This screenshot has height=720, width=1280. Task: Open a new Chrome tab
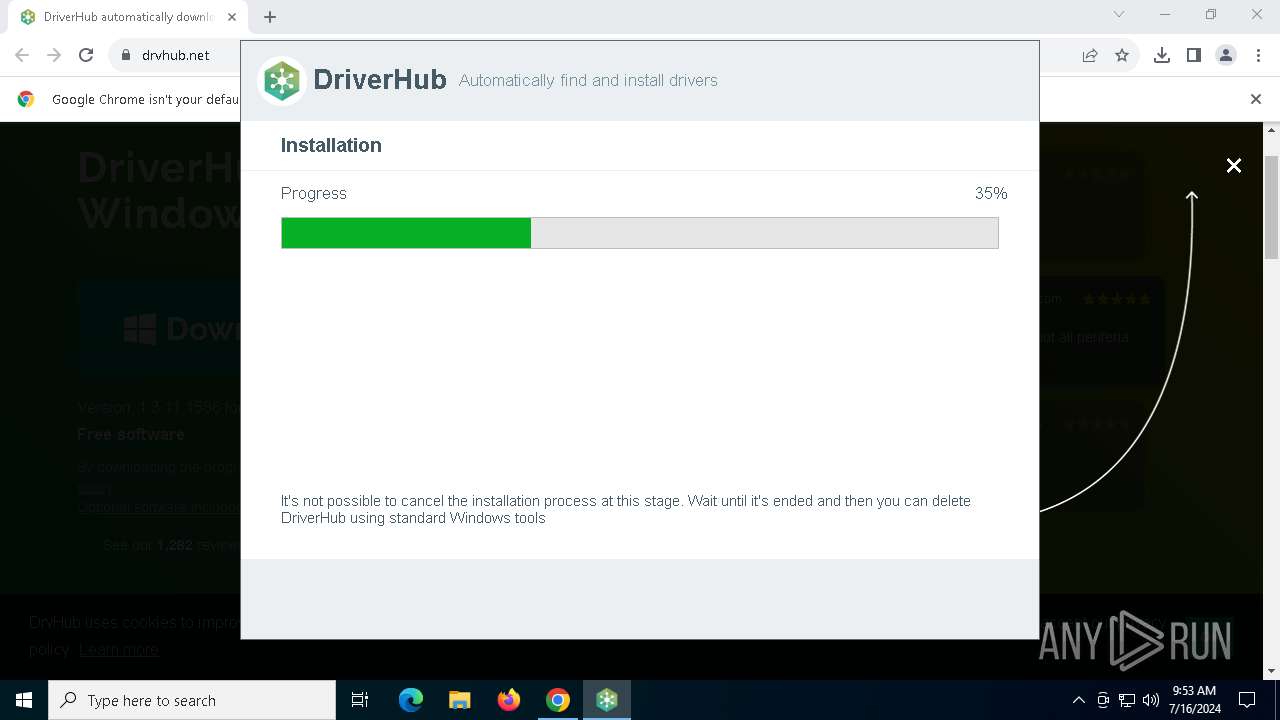[270, 16]
